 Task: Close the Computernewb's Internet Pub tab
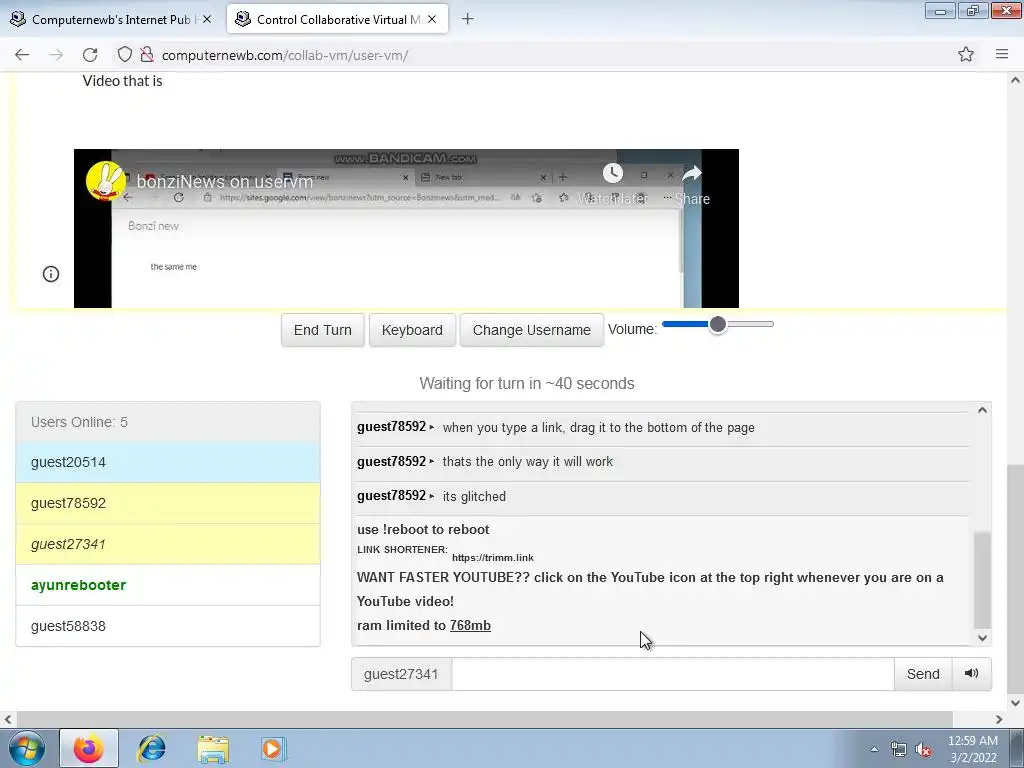pos(206,20)
